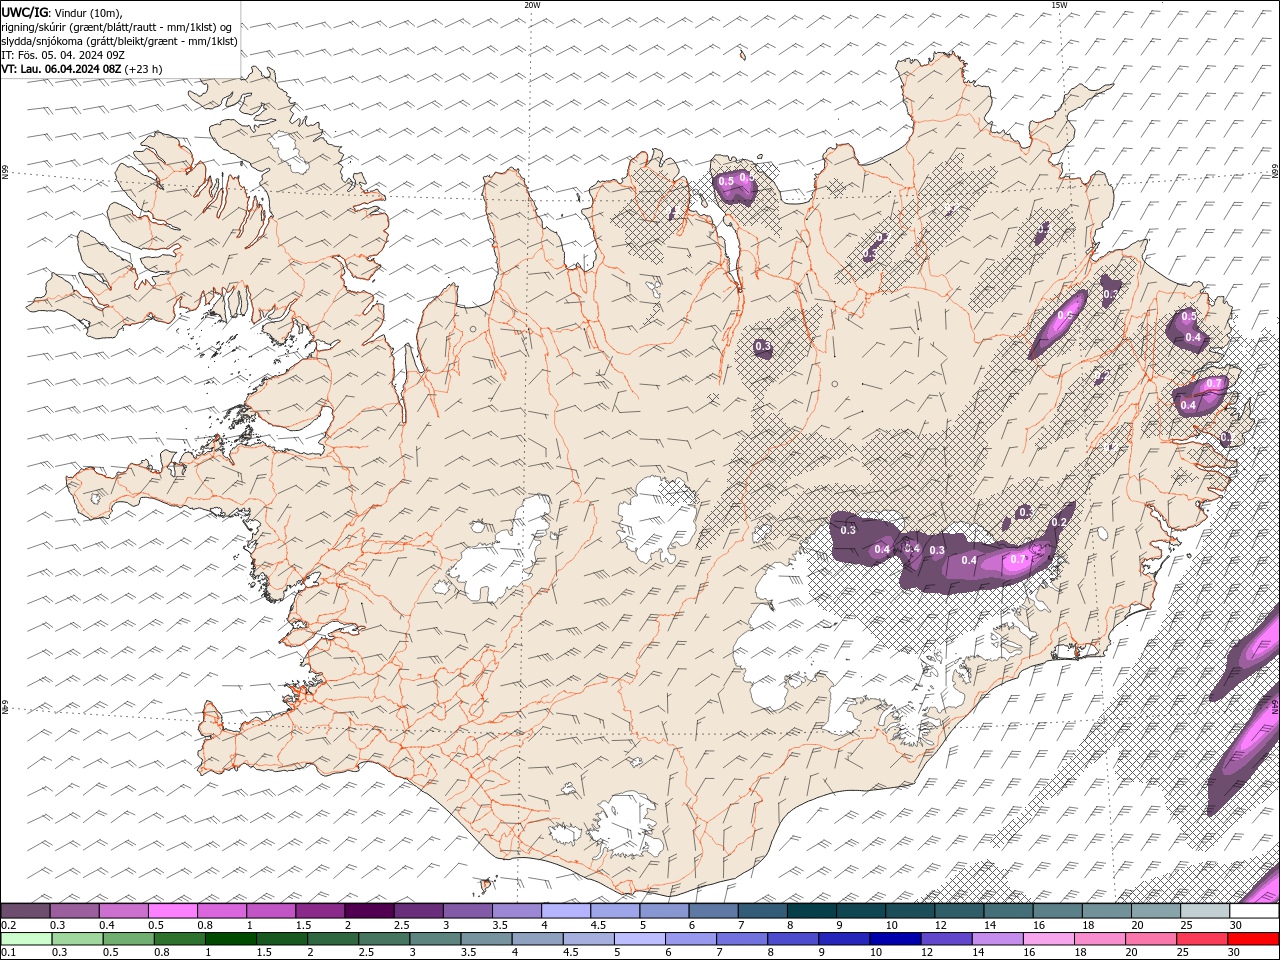Pick the upper legend swatch labeled 0.4
The image size is (1280, 960).
[124, 911]
